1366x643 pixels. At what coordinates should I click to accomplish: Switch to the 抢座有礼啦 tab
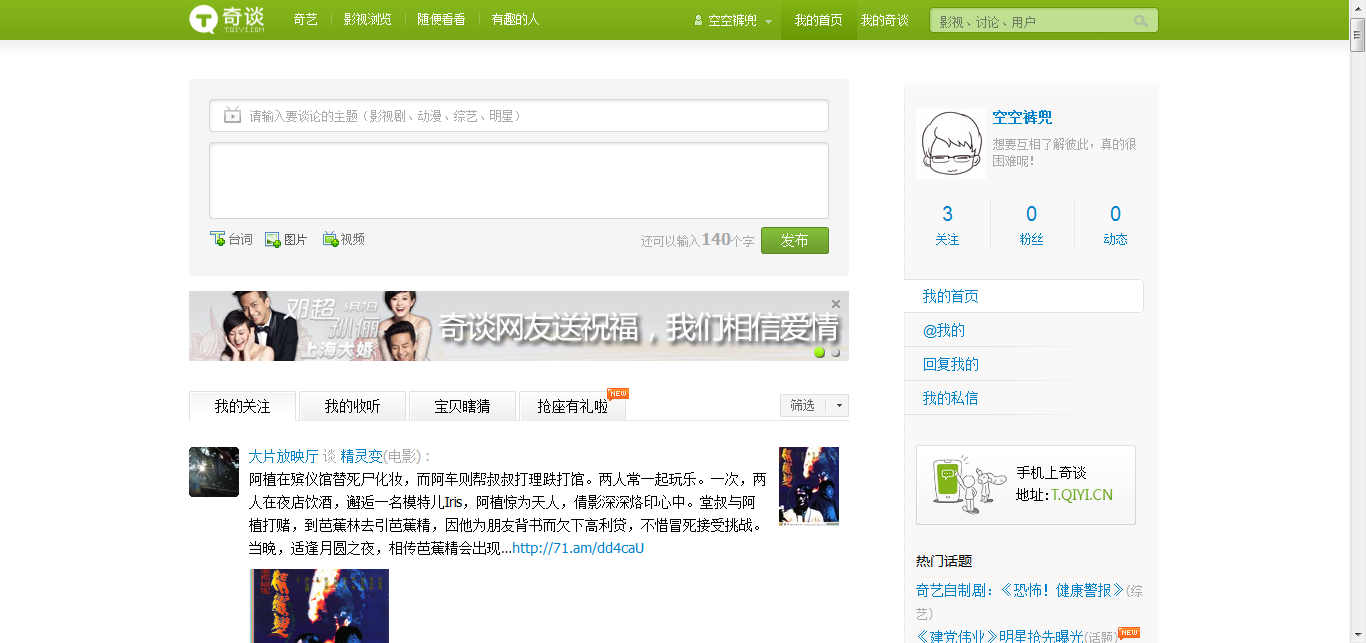pyautogui.click(x=572, y=406)
